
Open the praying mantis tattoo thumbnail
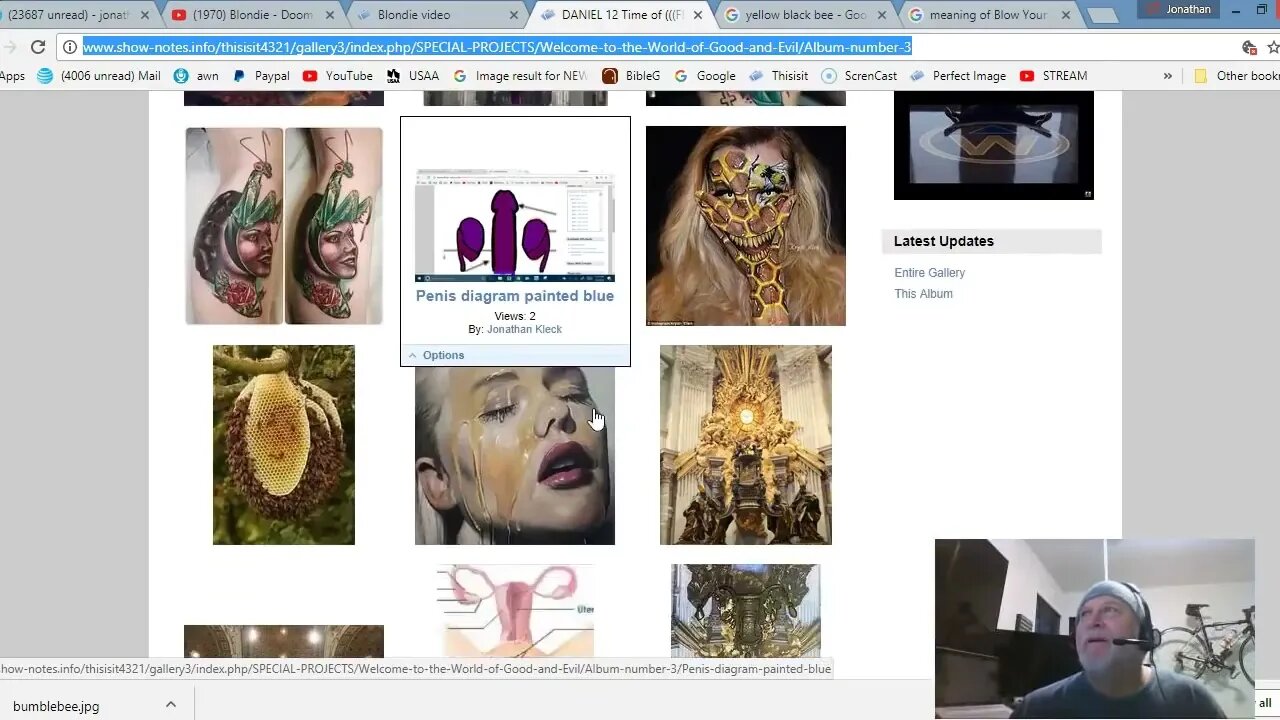[x=284, y=226]
